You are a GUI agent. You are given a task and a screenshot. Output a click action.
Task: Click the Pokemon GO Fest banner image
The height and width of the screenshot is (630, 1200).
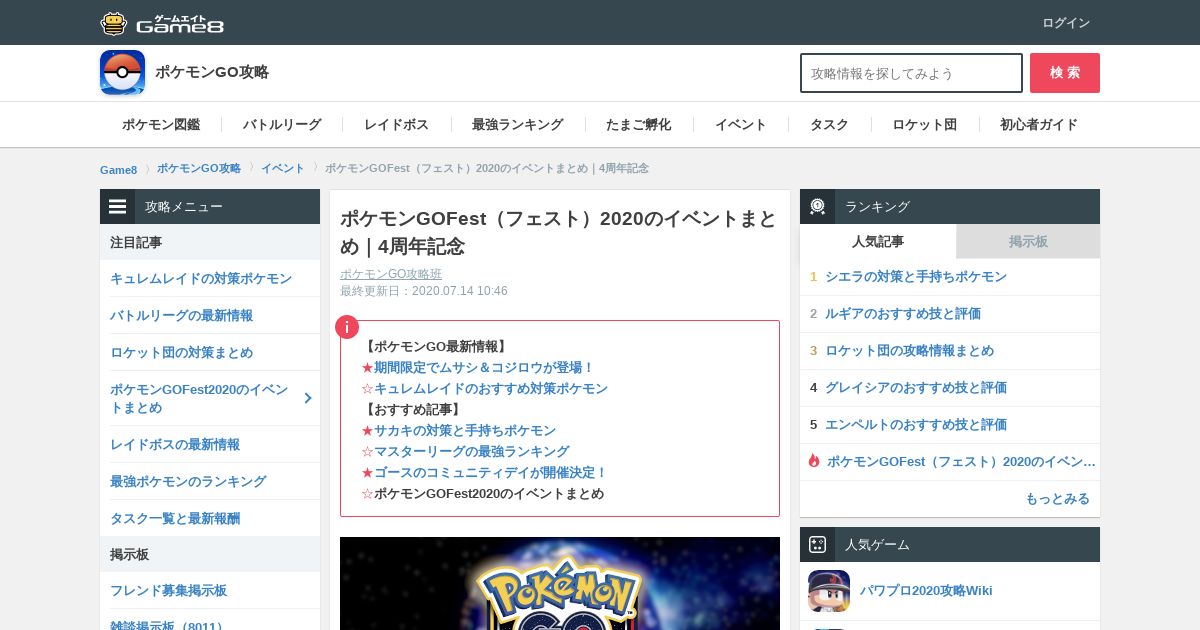560,583
